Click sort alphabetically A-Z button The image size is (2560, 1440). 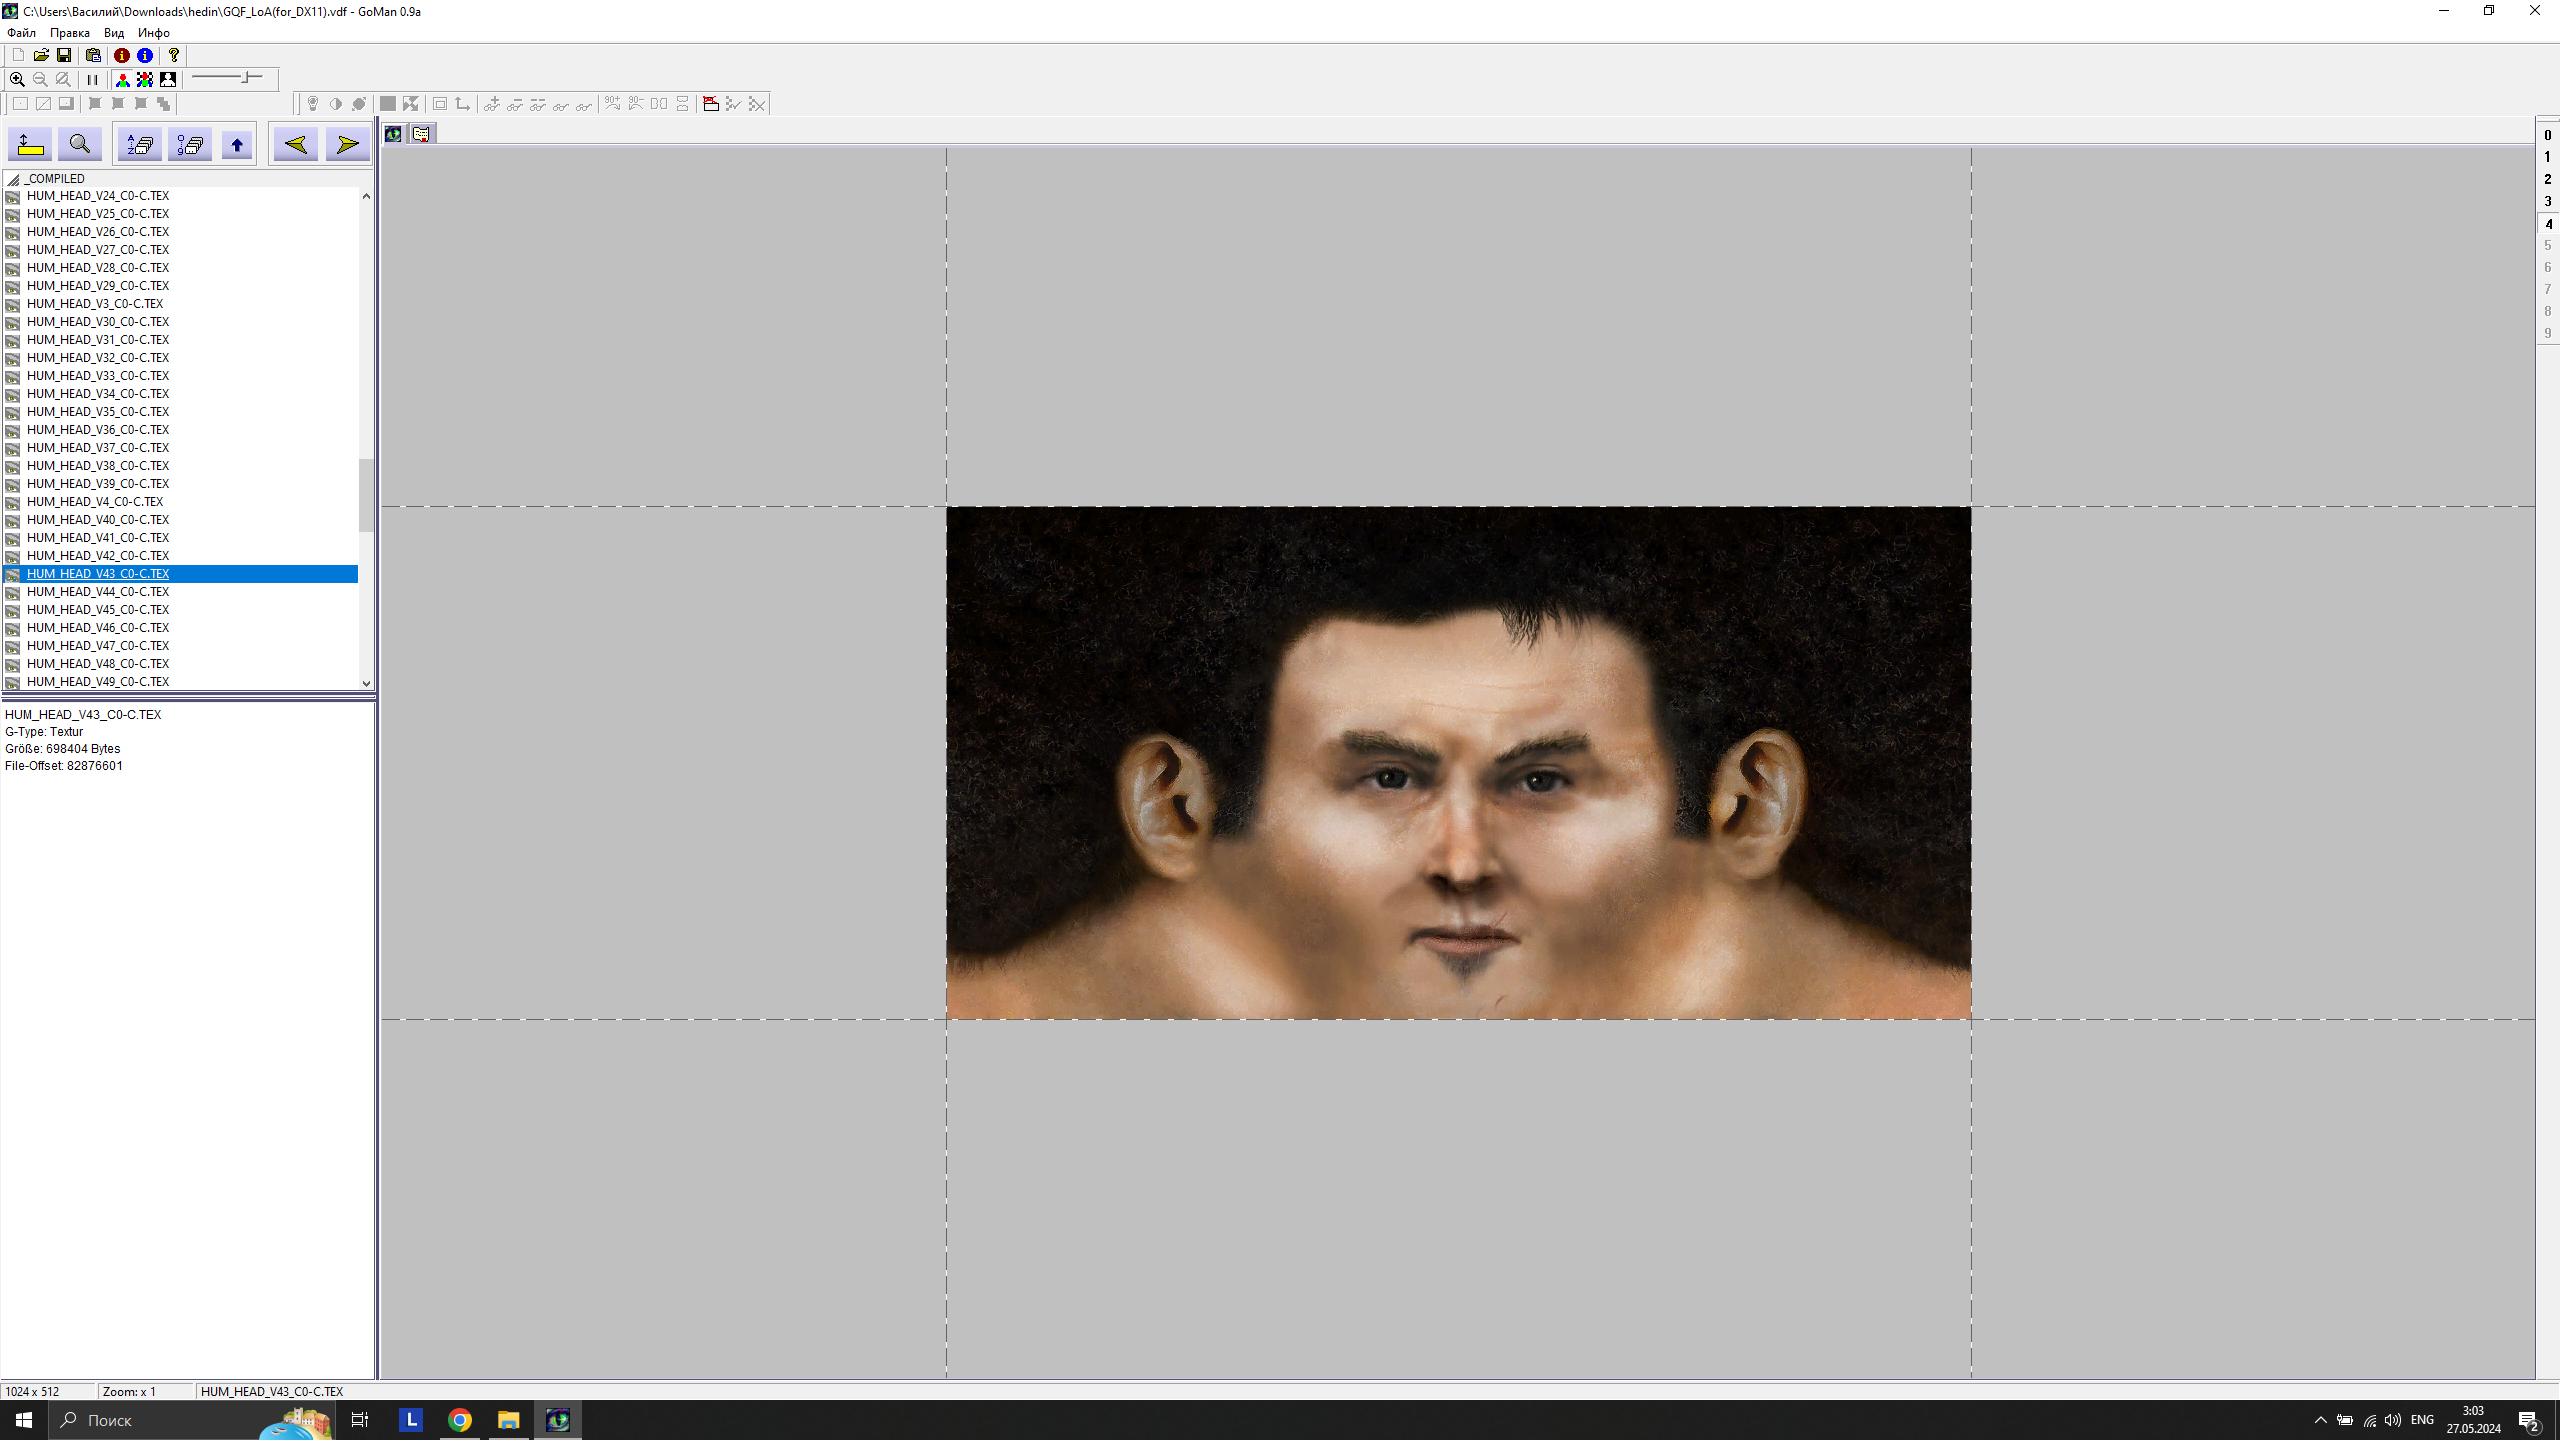coord(140,145)
